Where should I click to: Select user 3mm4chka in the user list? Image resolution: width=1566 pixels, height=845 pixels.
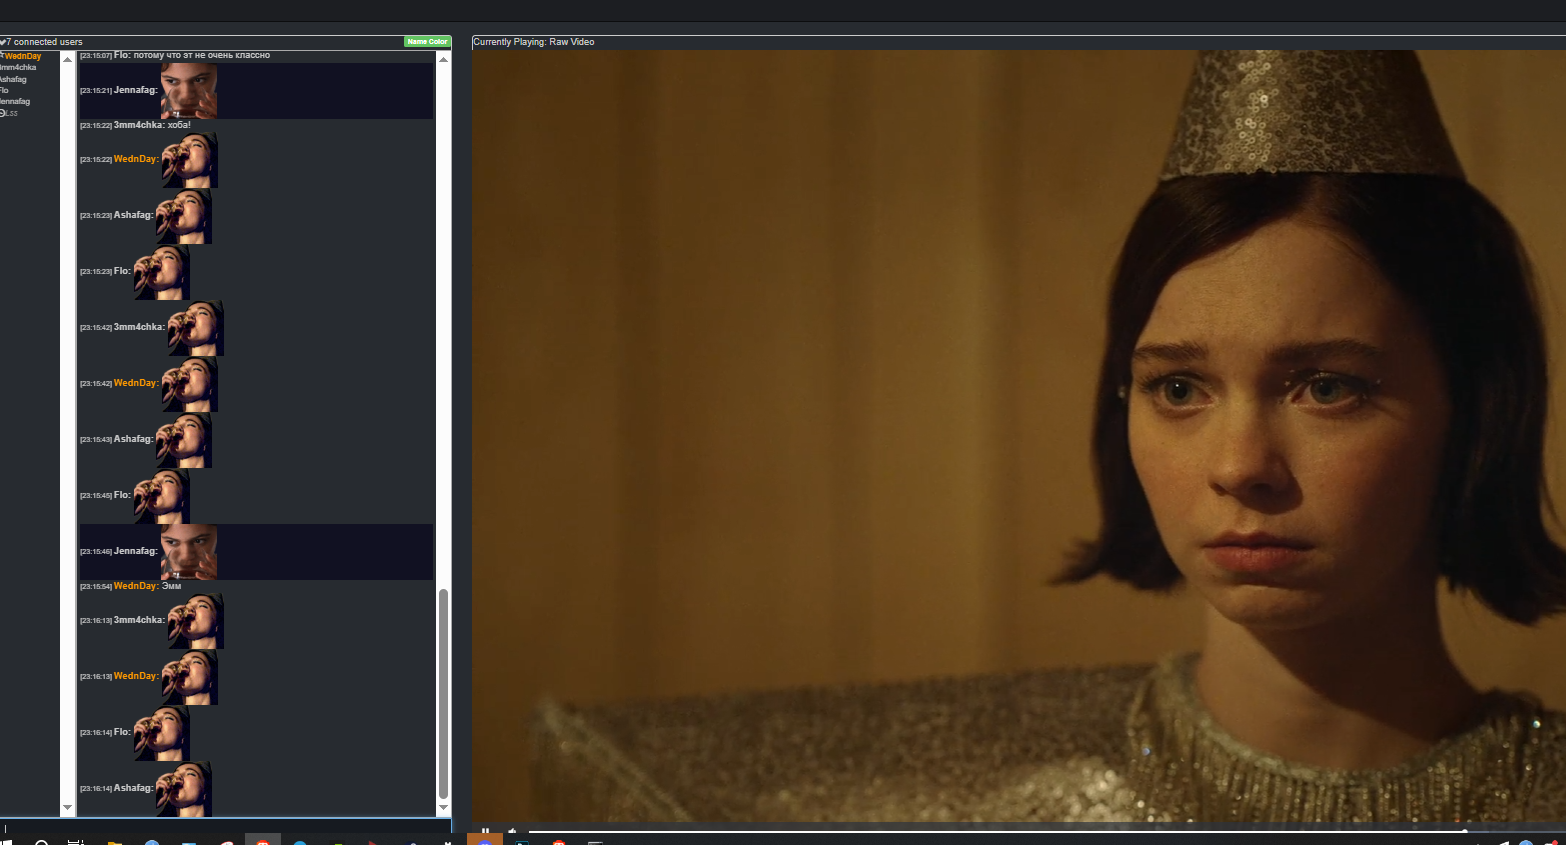(x=18, y=68)
